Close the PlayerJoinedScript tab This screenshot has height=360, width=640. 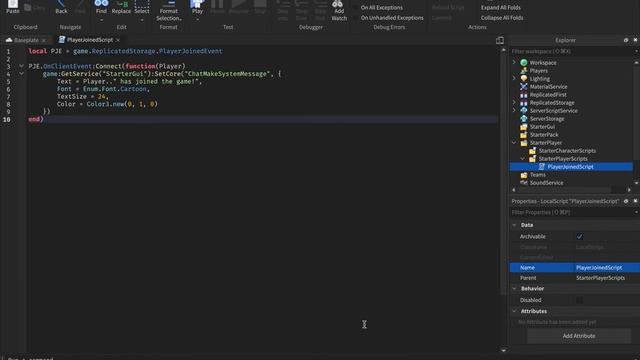(x=118, y=40)
